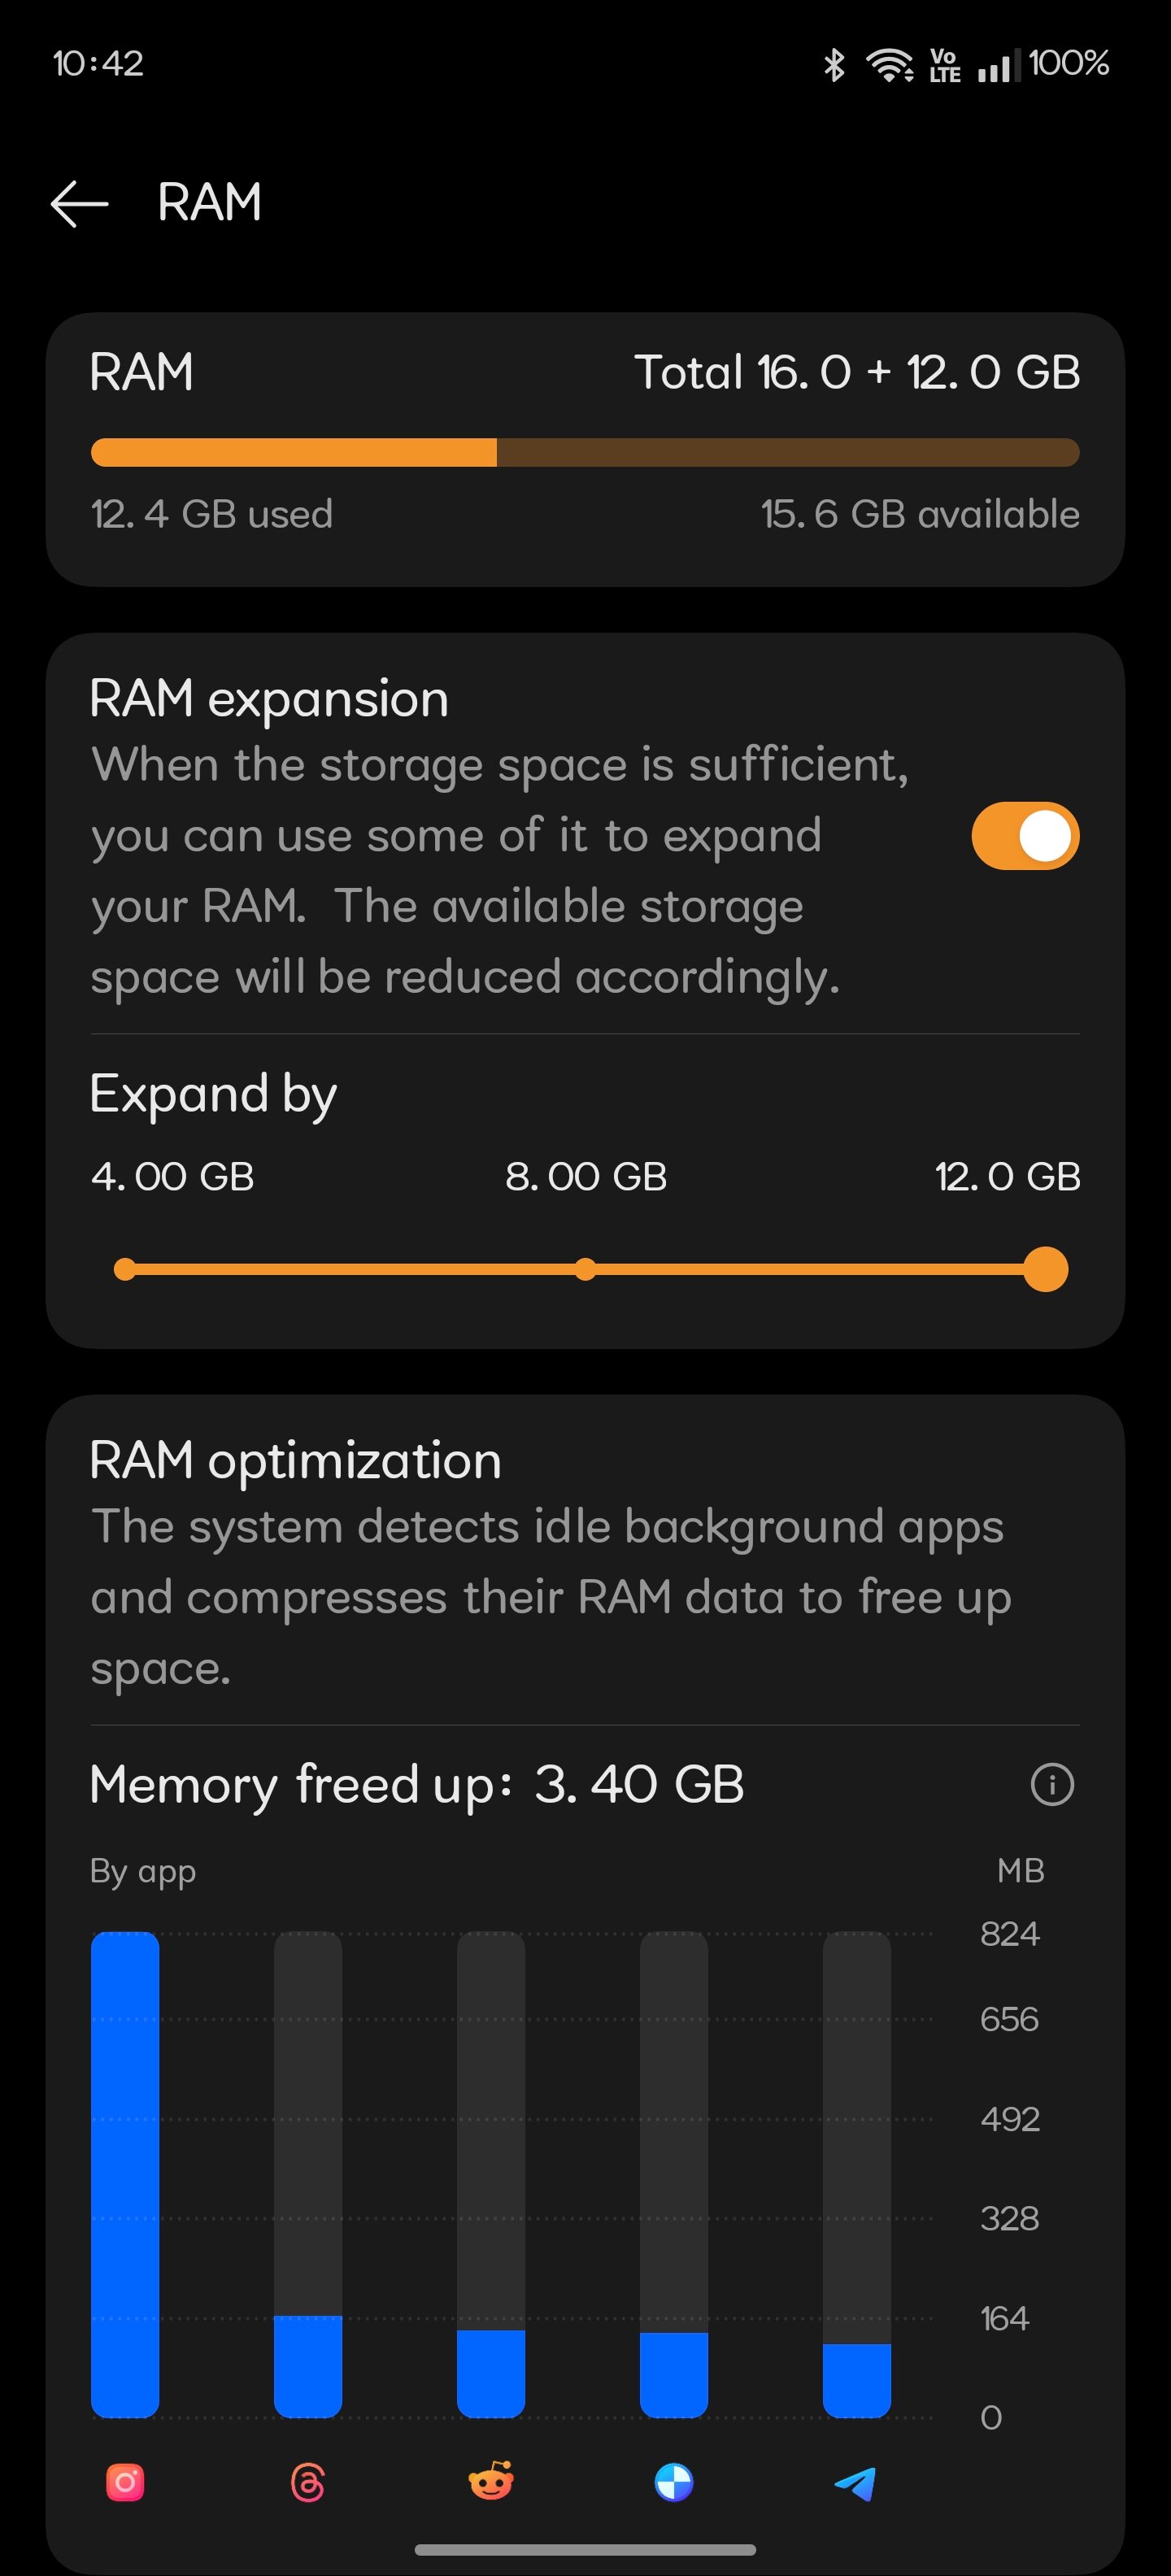Tap the Telegram app icon

click(x=856, y=2483)
